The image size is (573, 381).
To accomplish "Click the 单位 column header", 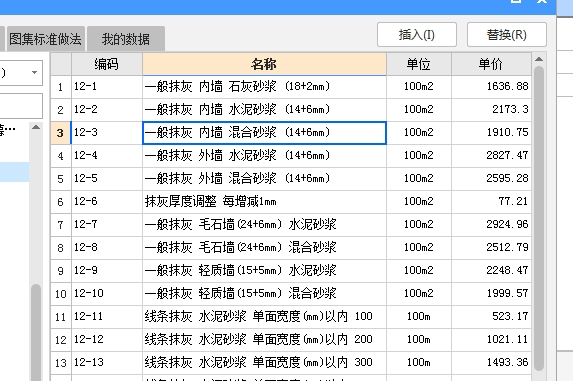I will [x=419, y=64].
